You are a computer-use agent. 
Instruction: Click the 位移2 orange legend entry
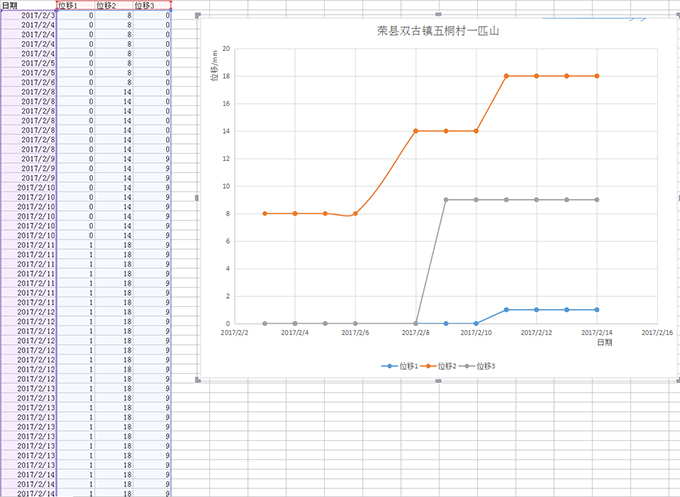pos(436,366)
